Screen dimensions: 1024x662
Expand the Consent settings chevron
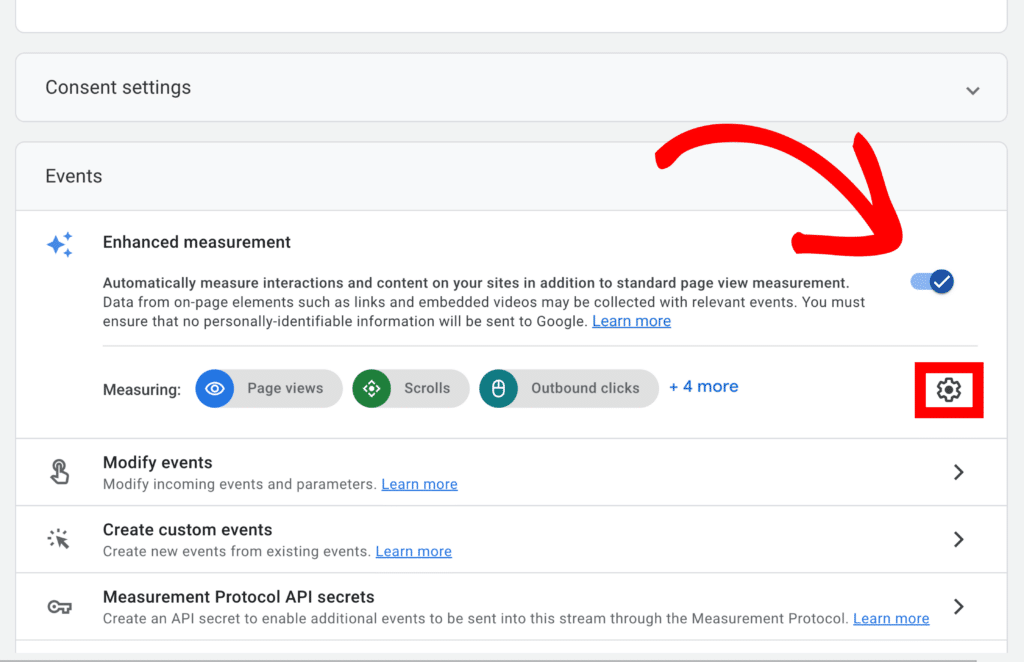(x=972, y=90)
